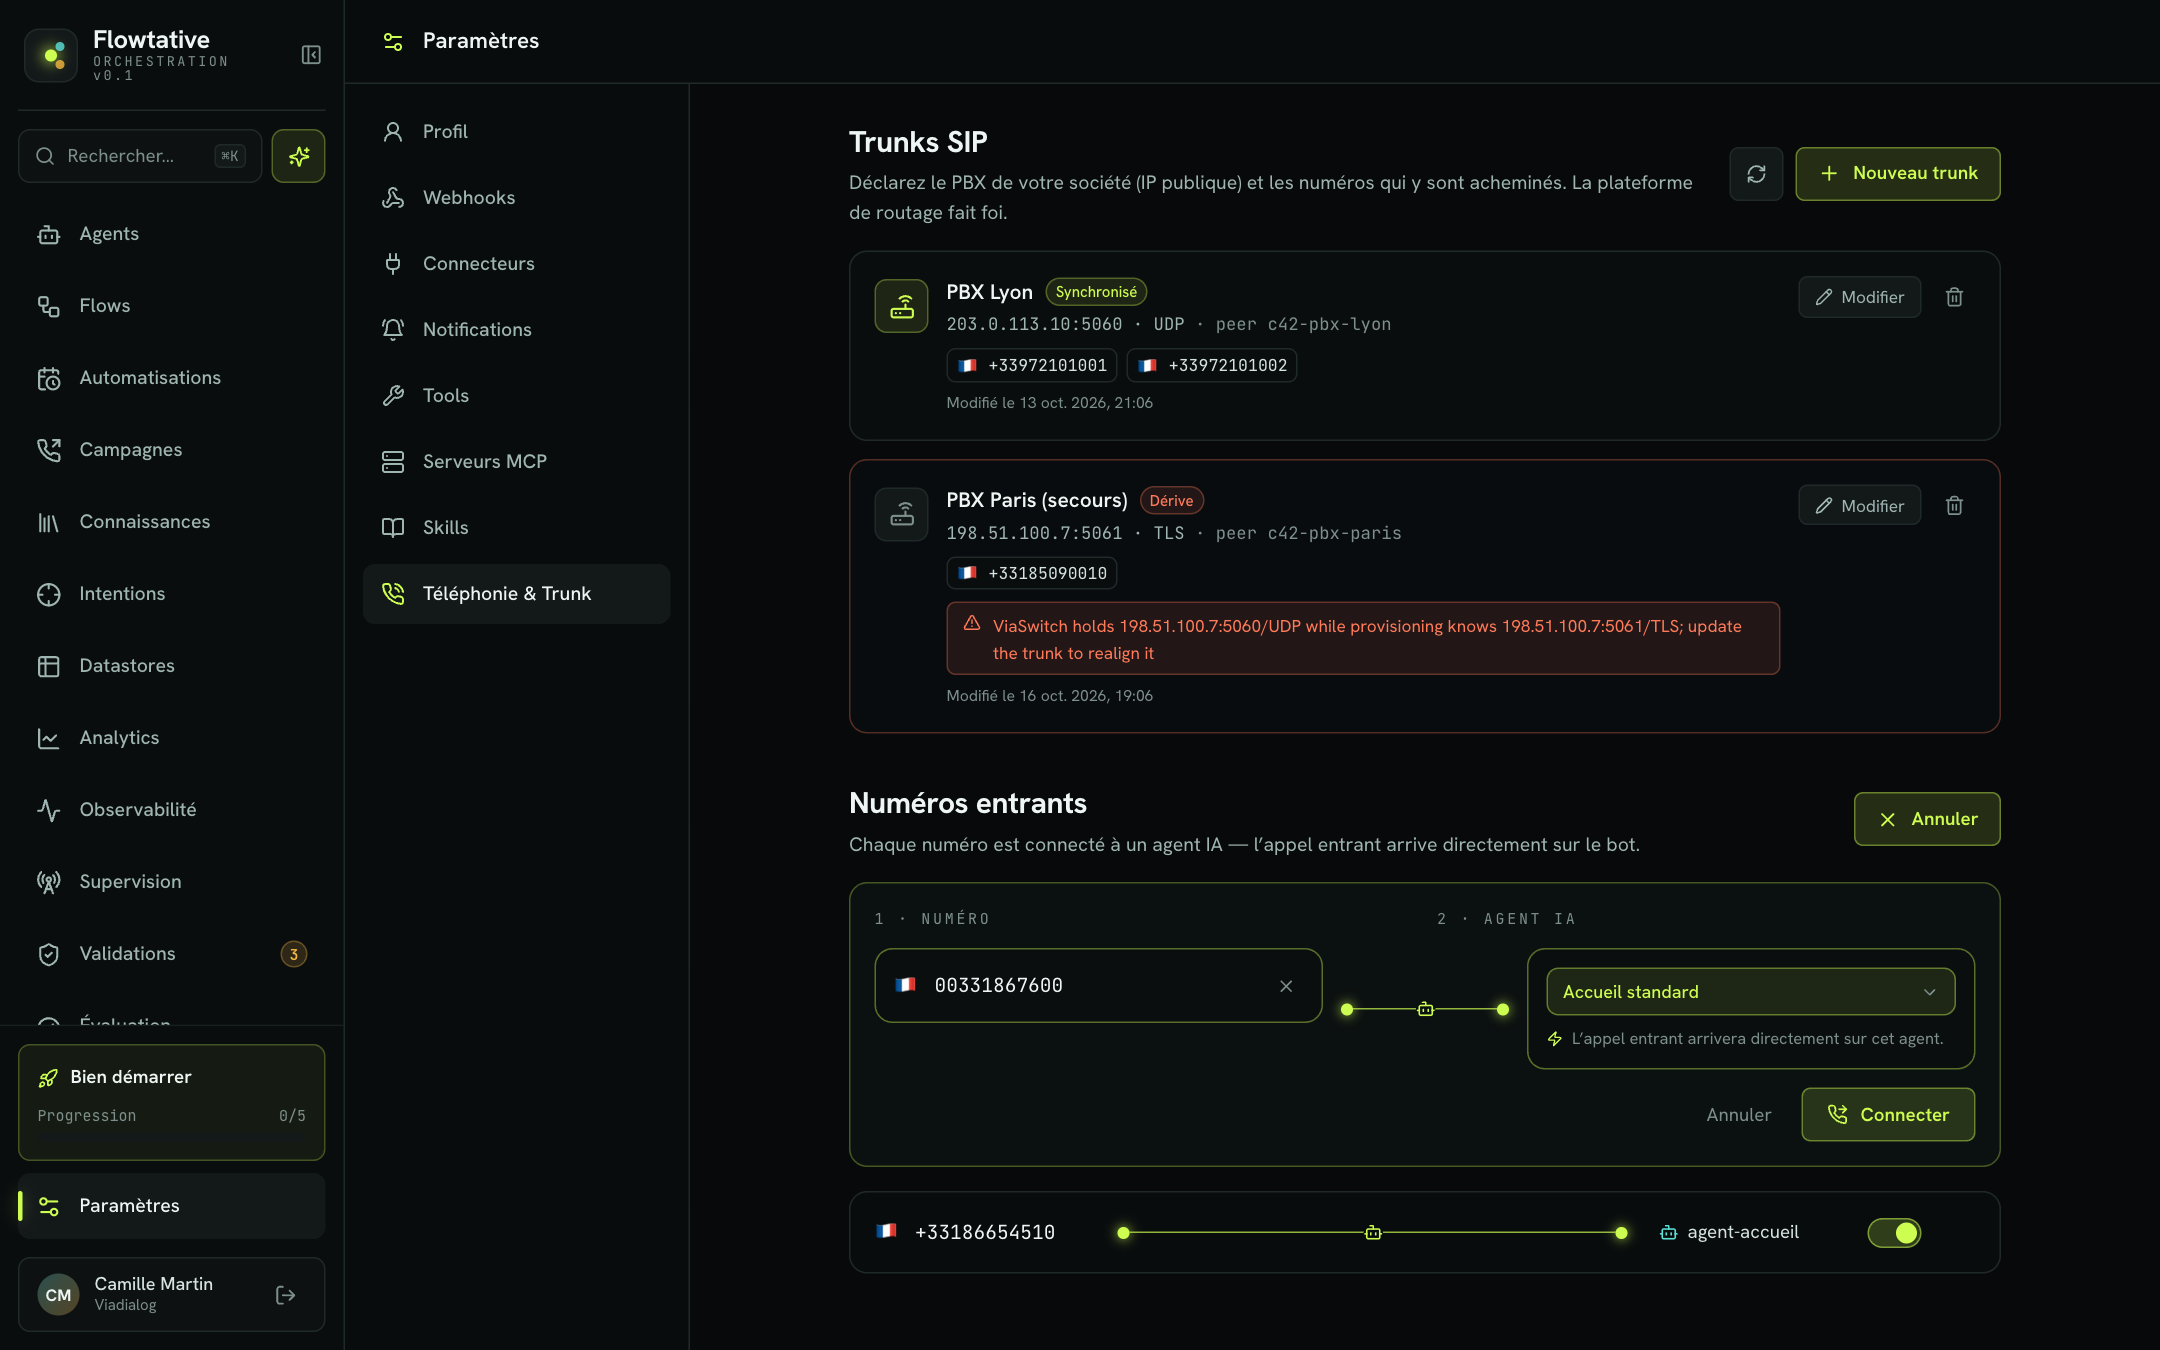Modify the PBX Paris (secours) trunk
Image resolution: width=2160 pixels, height=1350 pixels.
[1859, 506]
